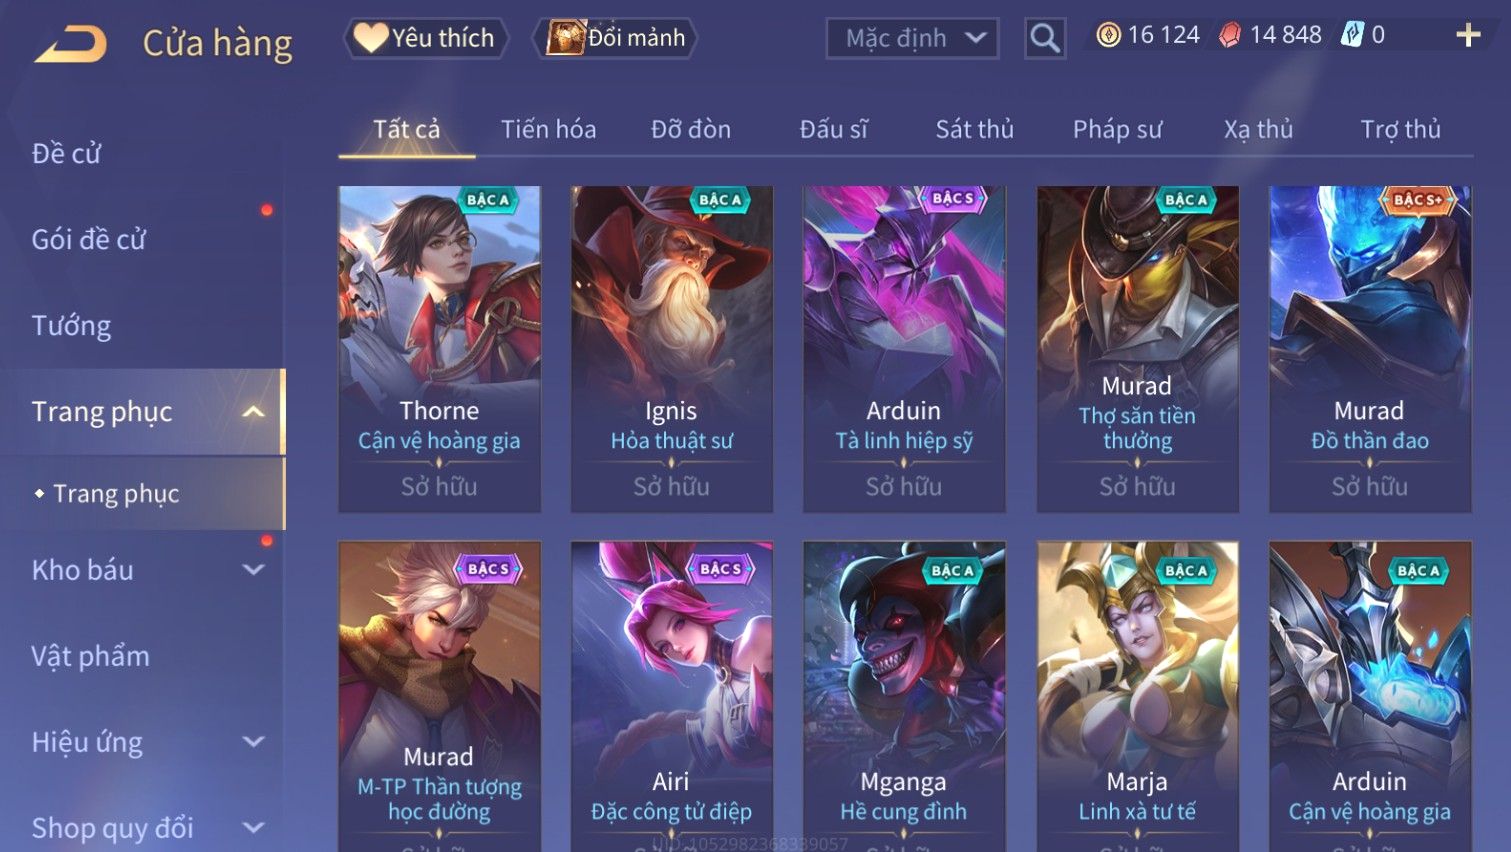Open the Mặc định sort dropdown
The image size is (1511, 852).
[912, 39]
